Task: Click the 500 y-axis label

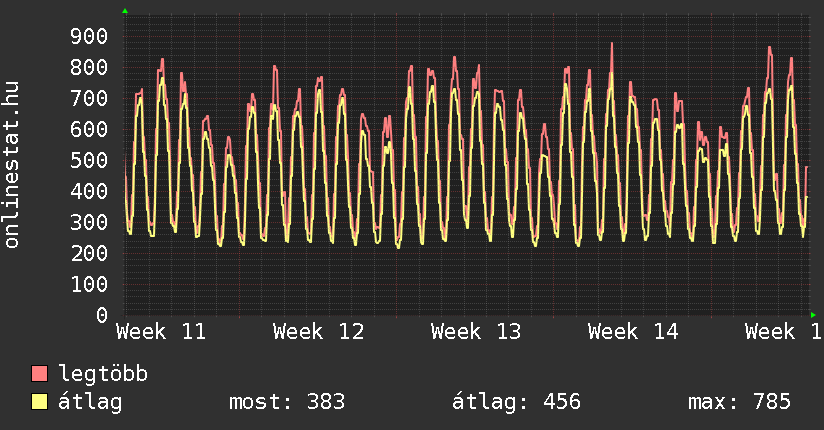Action: tap(88, 161)
